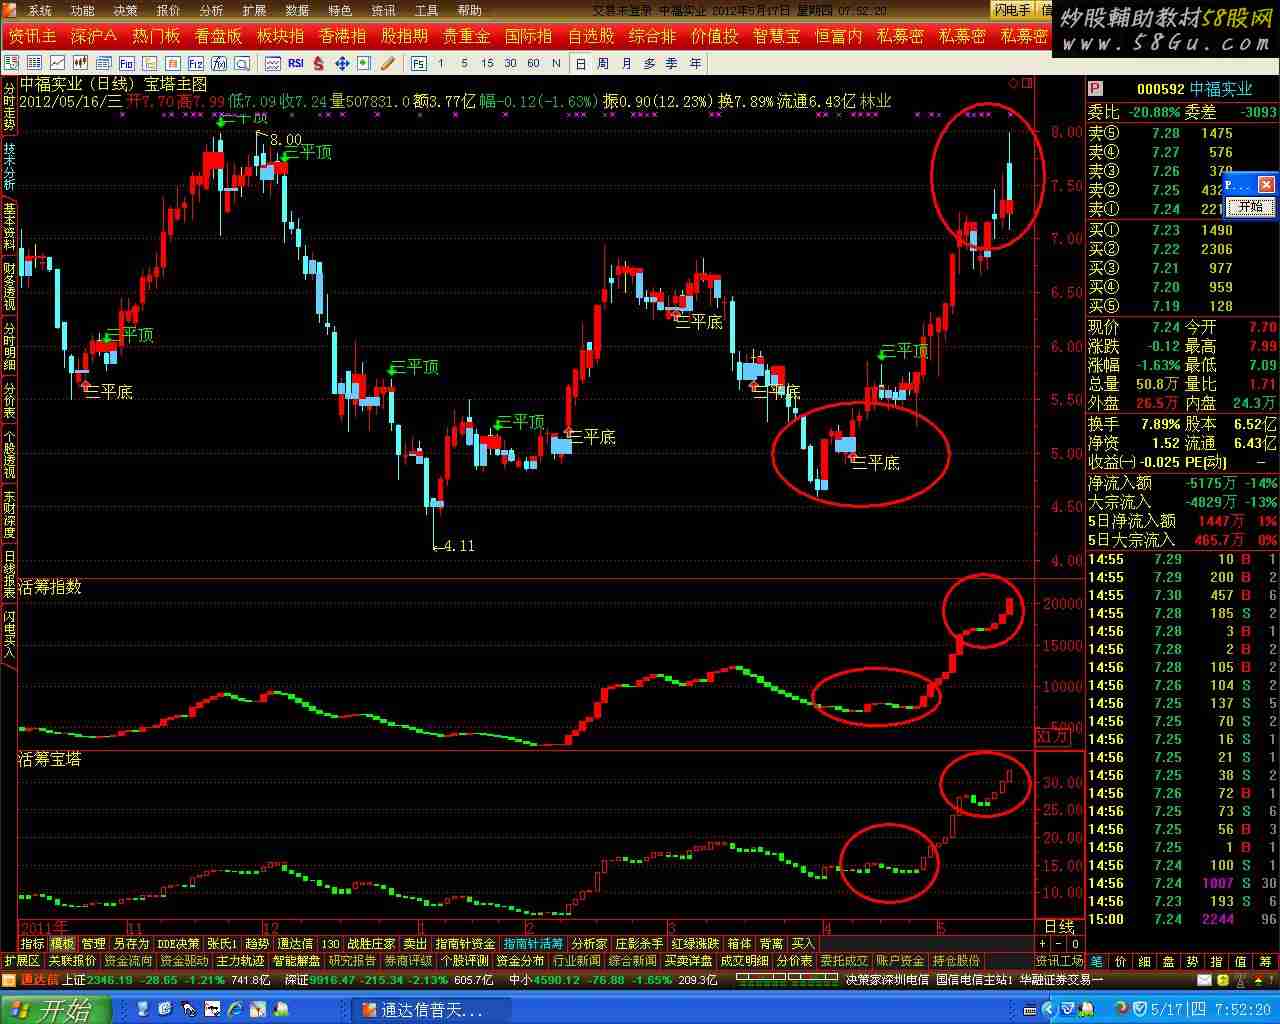Click the minus button below 日线

pyautogui.click(x=1058, y=943)
